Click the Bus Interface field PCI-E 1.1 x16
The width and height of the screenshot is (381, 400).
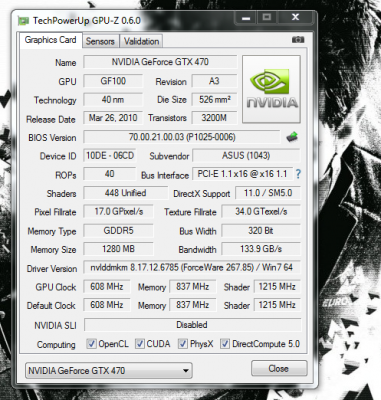pos(242,174)
